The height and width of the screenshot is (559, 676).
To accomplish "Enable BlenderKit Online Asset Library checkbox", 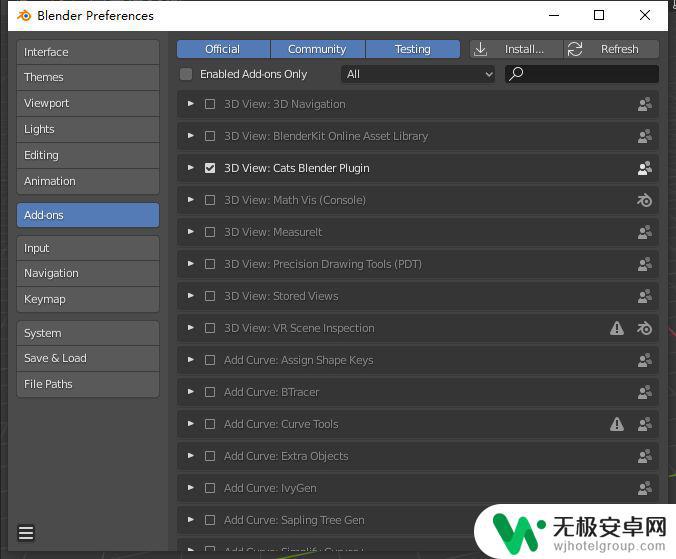I will pos(210,136).
